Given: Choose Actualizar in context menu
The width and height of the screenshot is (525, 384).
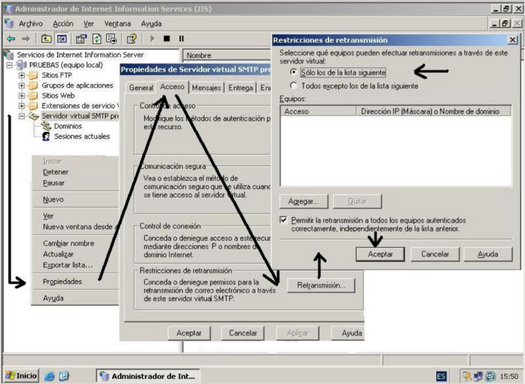Looking at the screenshot, I should coord(58,254).
